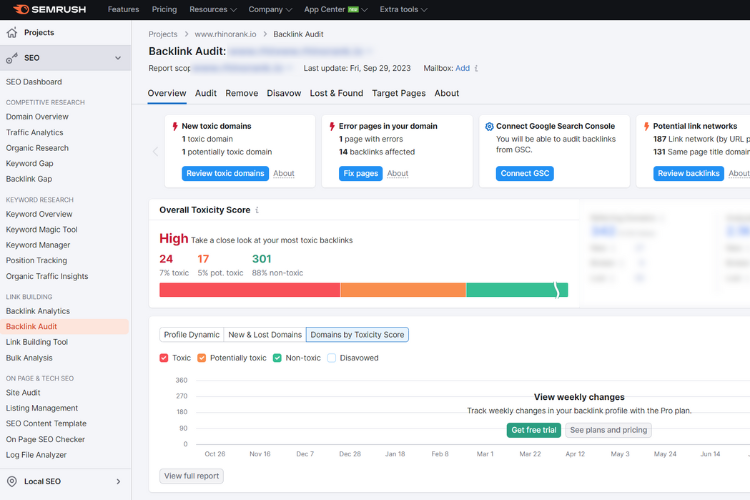Click gear icon on Connect Google Search Console card
The height and width of the screenshot is (500, 750).
coord(489,126)
